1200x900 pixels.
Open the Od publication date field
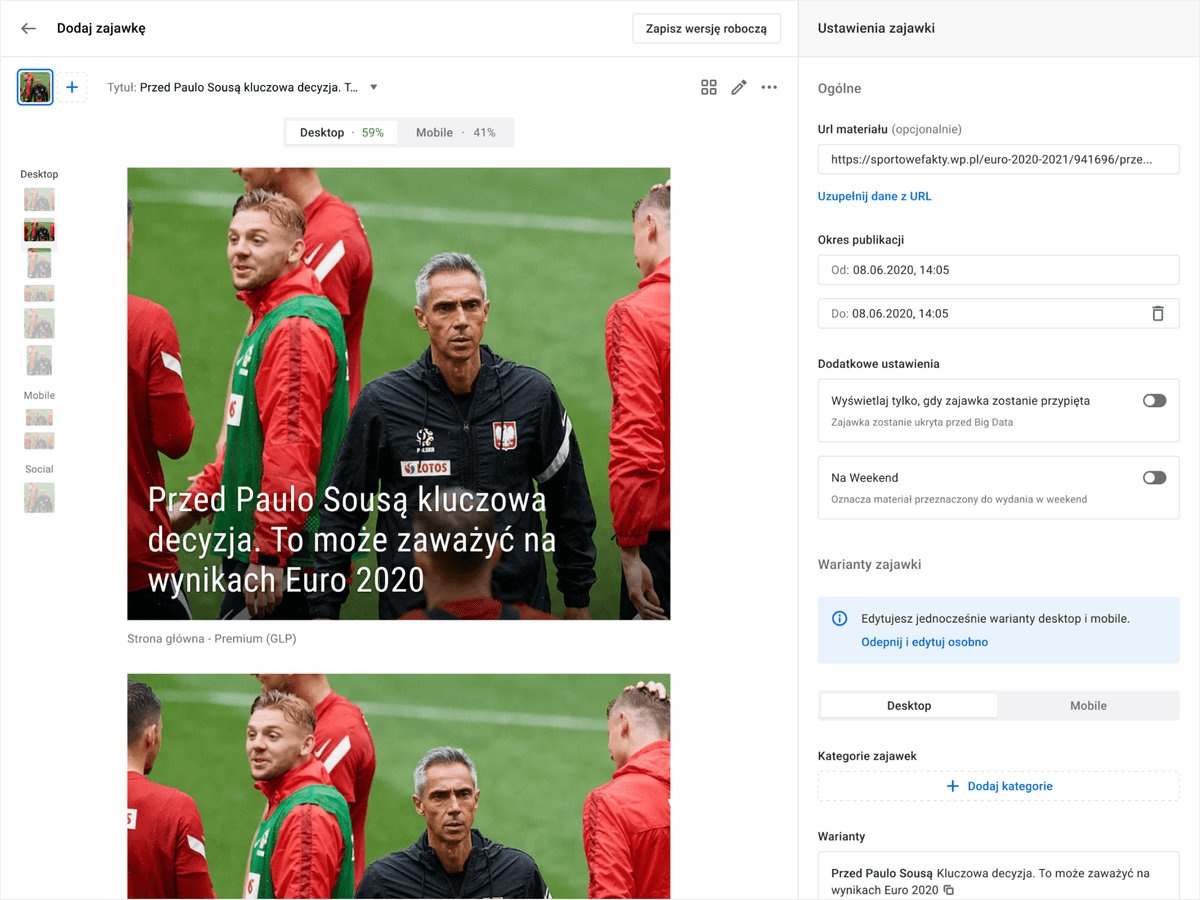pos(998,270)
